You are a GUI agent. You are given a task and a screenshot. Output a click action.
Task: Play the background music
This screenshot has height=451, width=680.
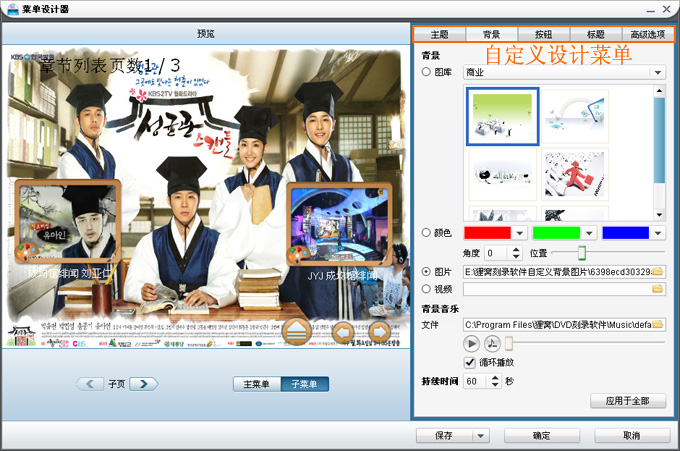pos(471,344)
